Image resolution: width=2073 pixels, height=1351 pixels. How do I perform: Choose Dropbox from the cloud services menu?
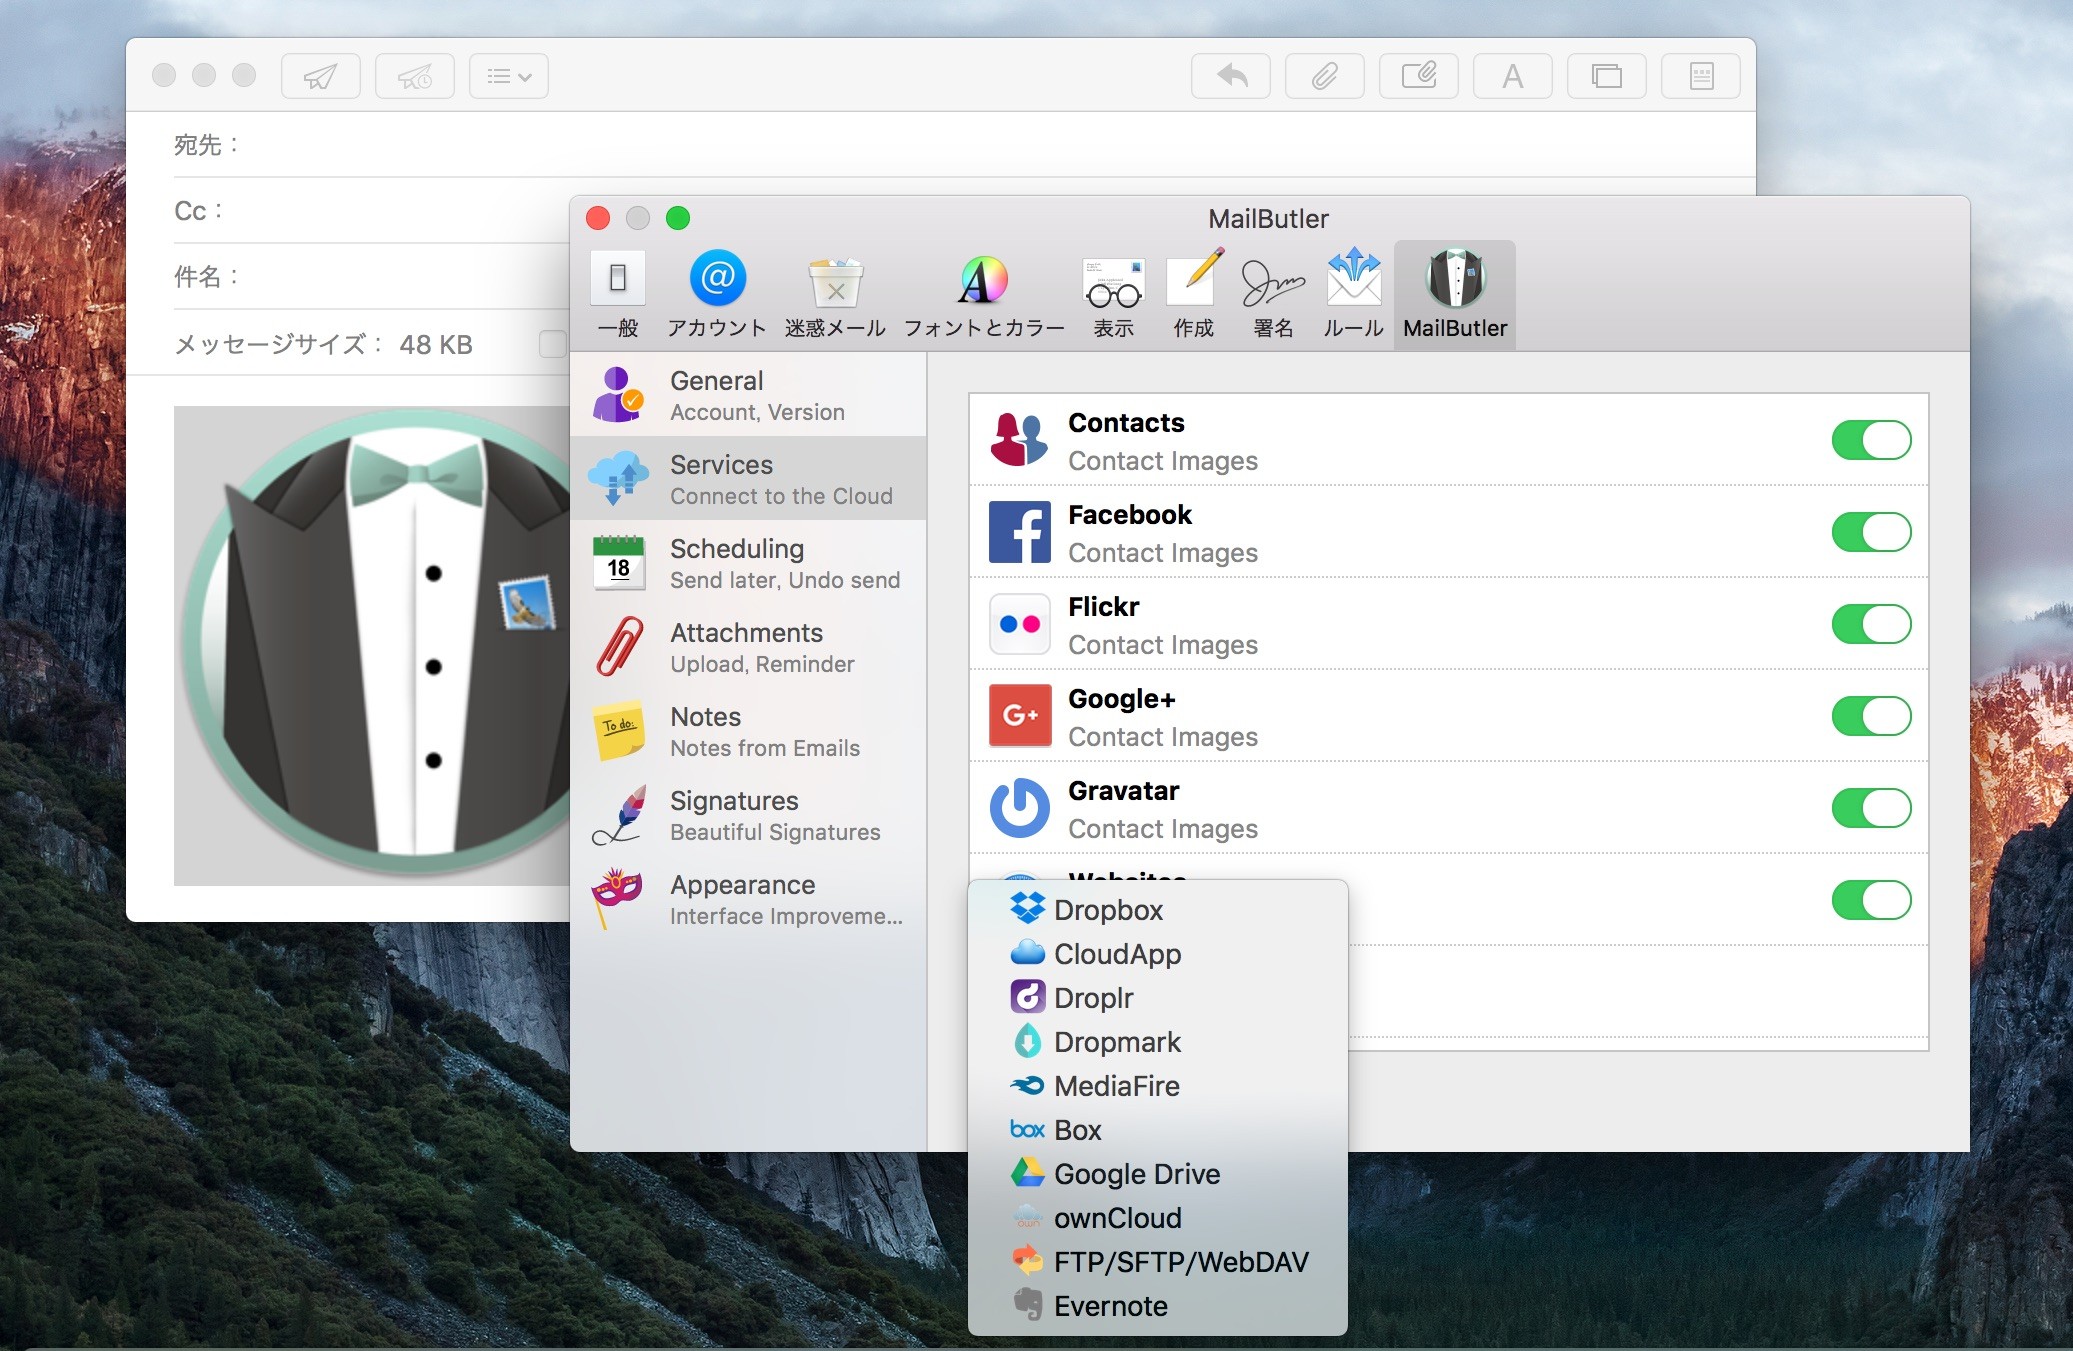point(1108,910)
